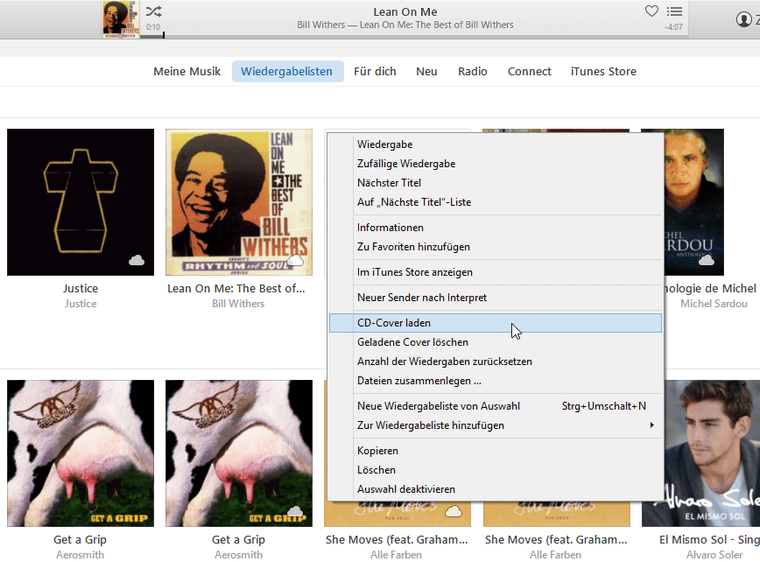Go to the Neu tab

427,71
